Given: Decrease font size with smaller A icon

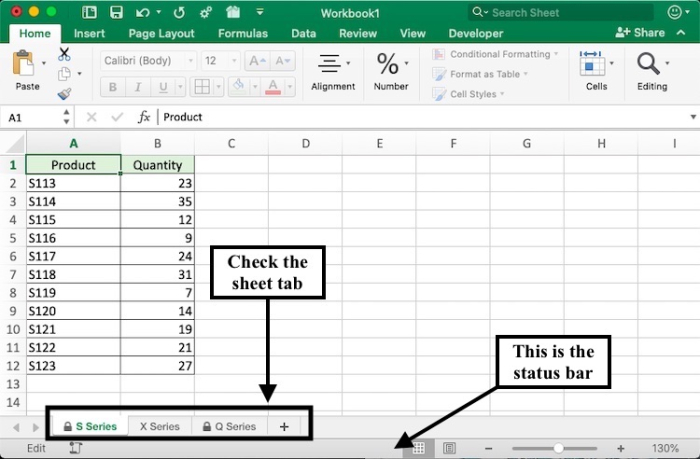Looking at the screenshot, I should [x=283, y=61].
